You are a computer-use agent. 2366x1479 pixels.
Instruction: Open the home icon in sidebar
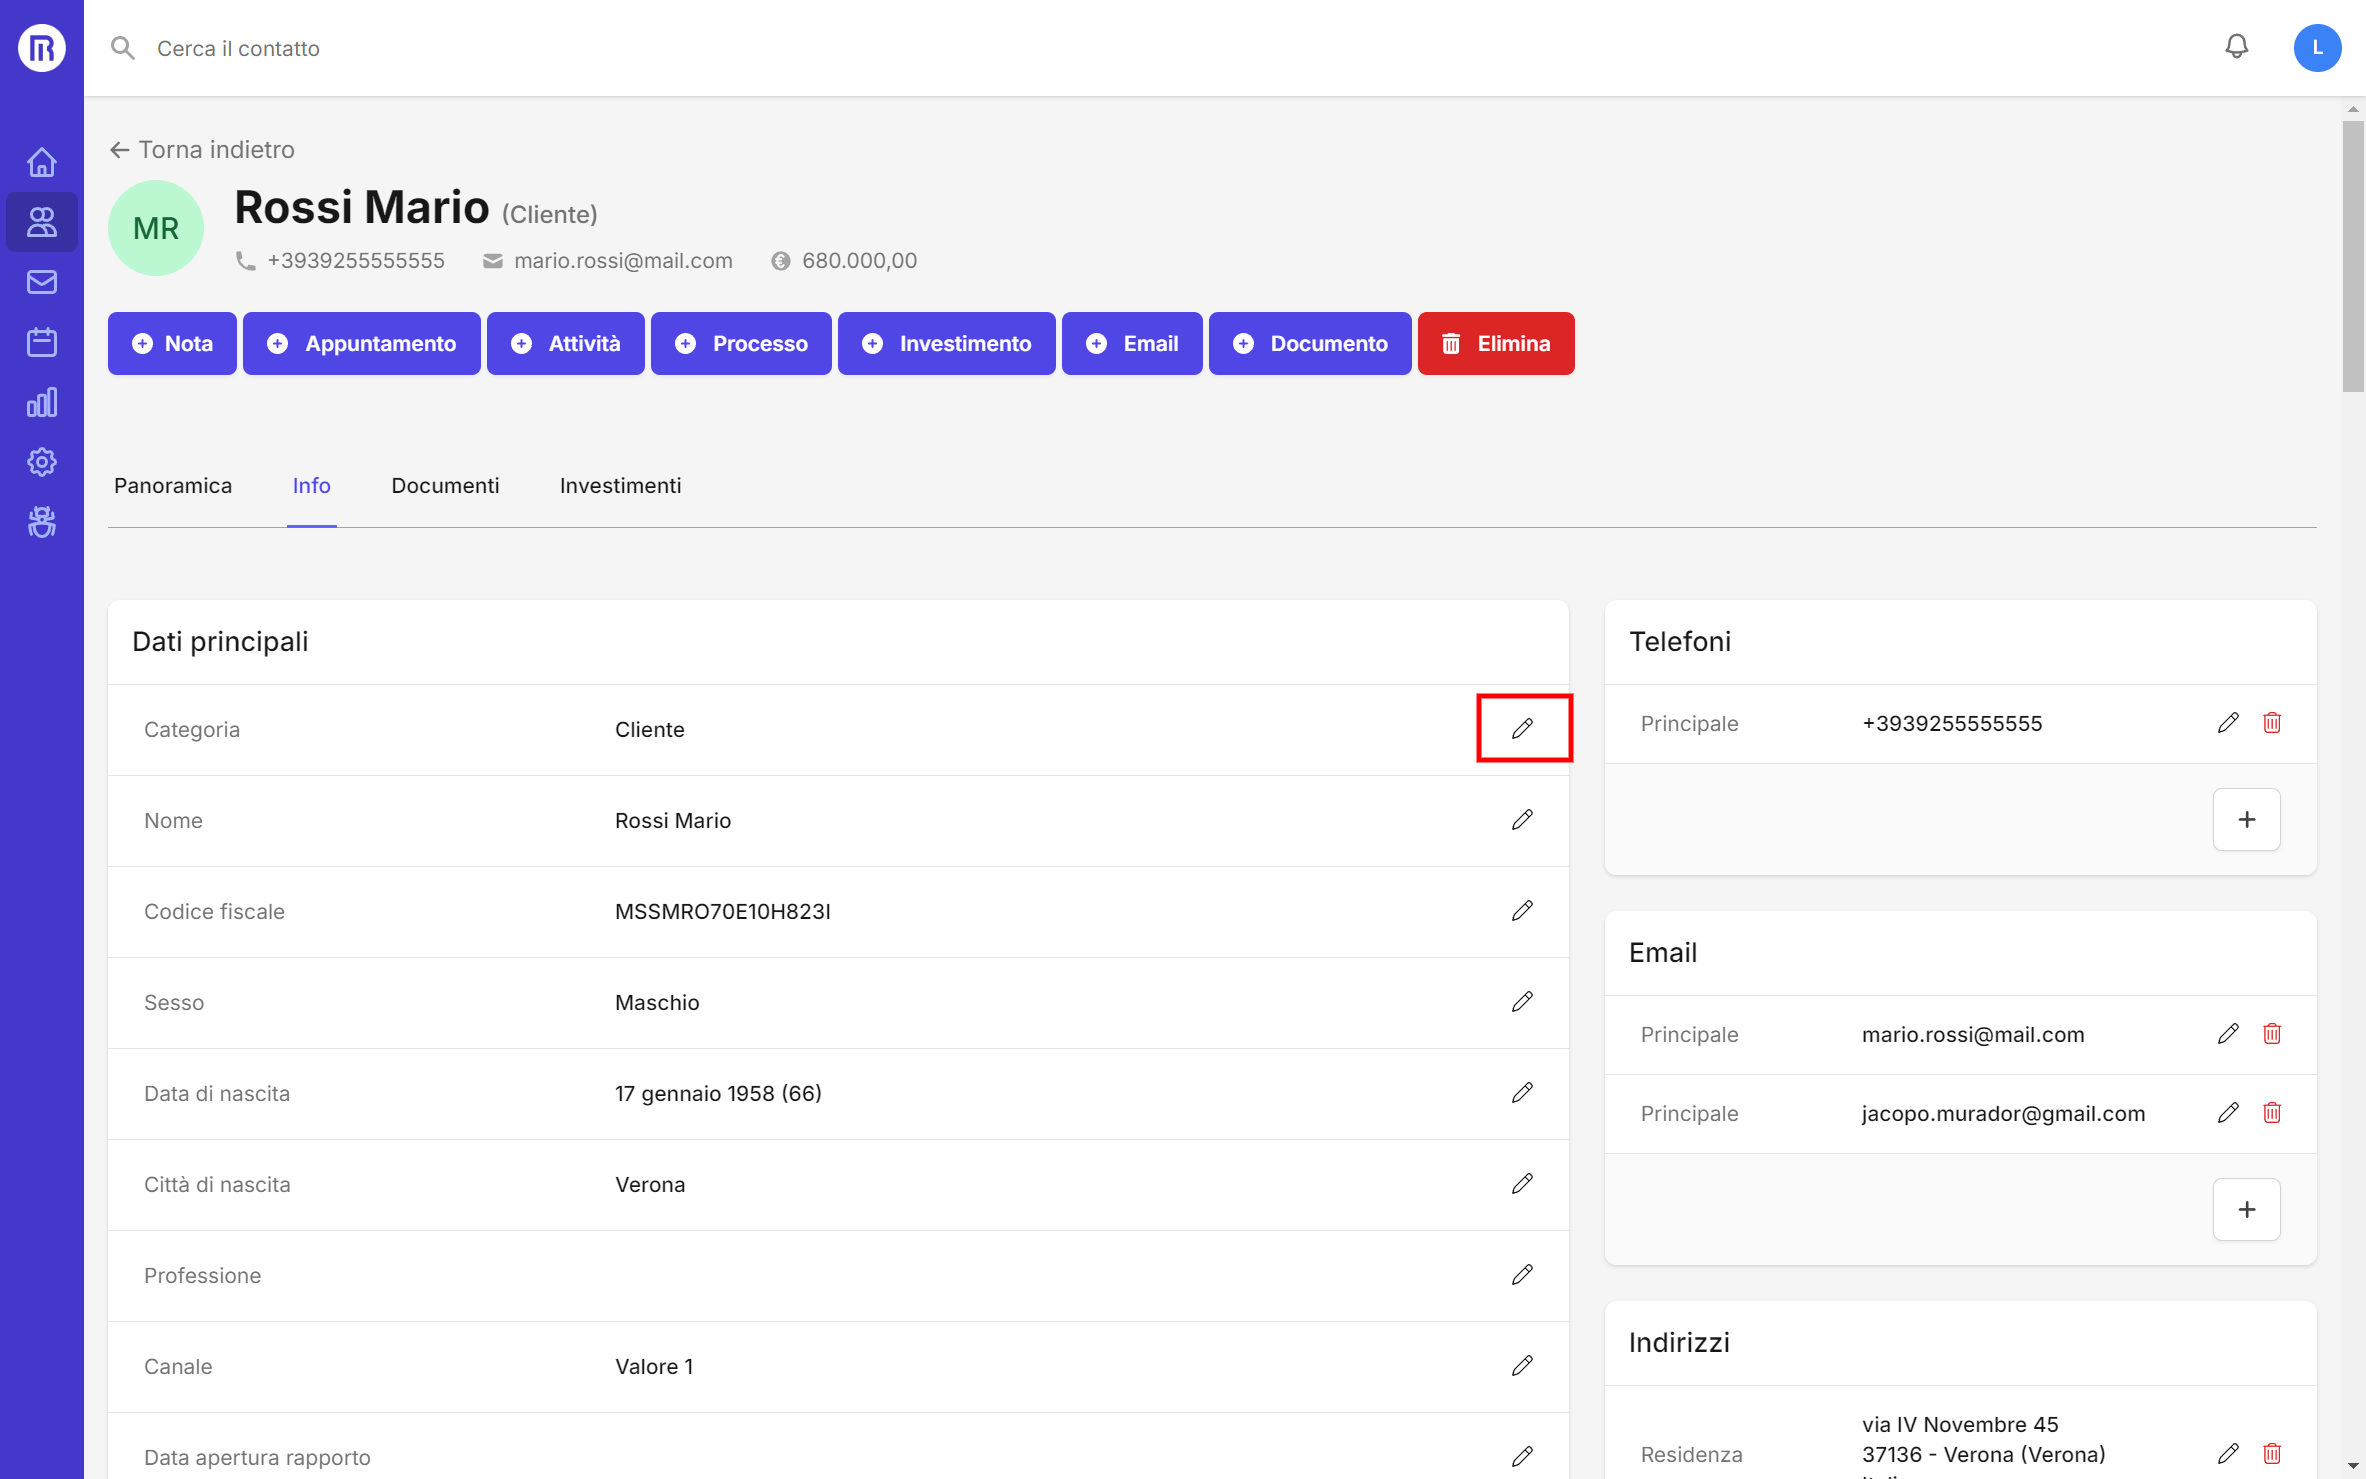(42, 162)
